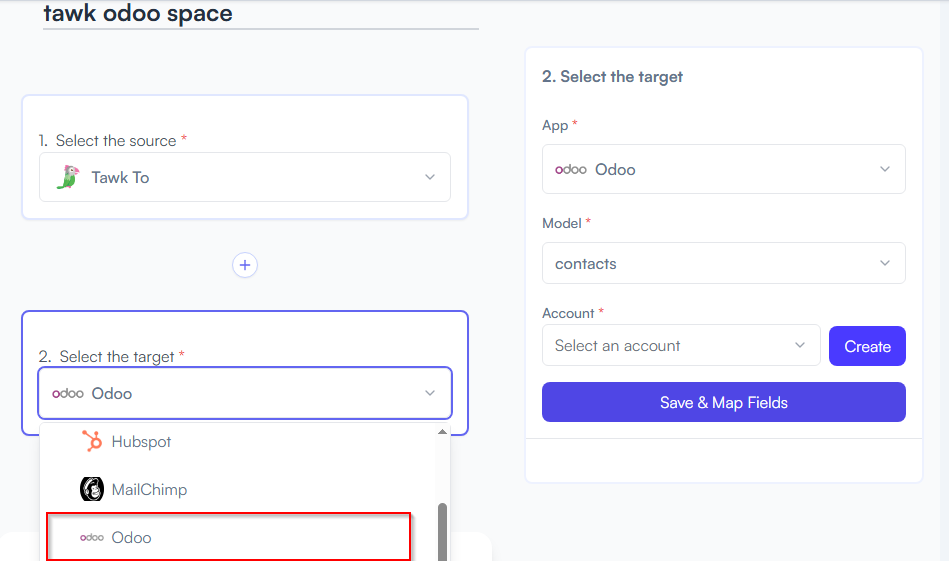The width and height of the screenshot is (949, 561).
Task: Click Save & Map Fields button
Action: click(x=724, y=402)
